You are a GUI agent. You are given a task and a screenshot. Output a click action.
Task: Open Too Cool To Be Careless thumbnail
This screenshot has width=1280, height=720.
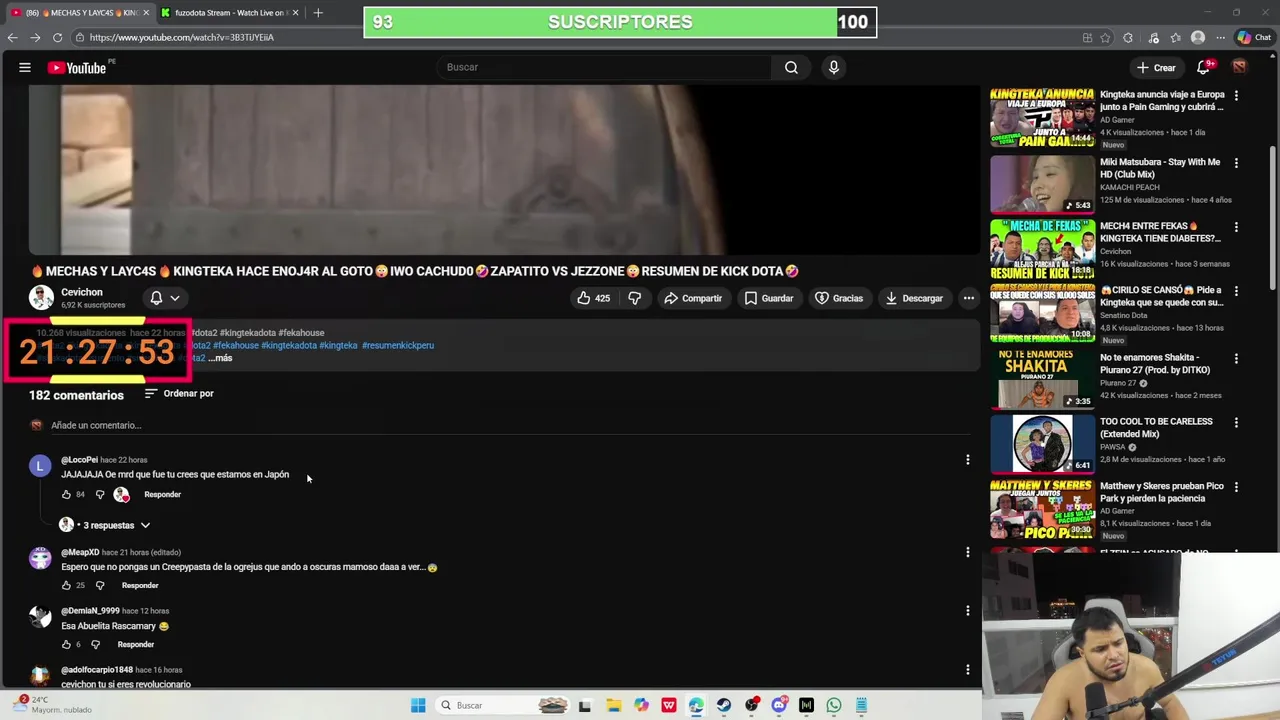[1042, 443]
